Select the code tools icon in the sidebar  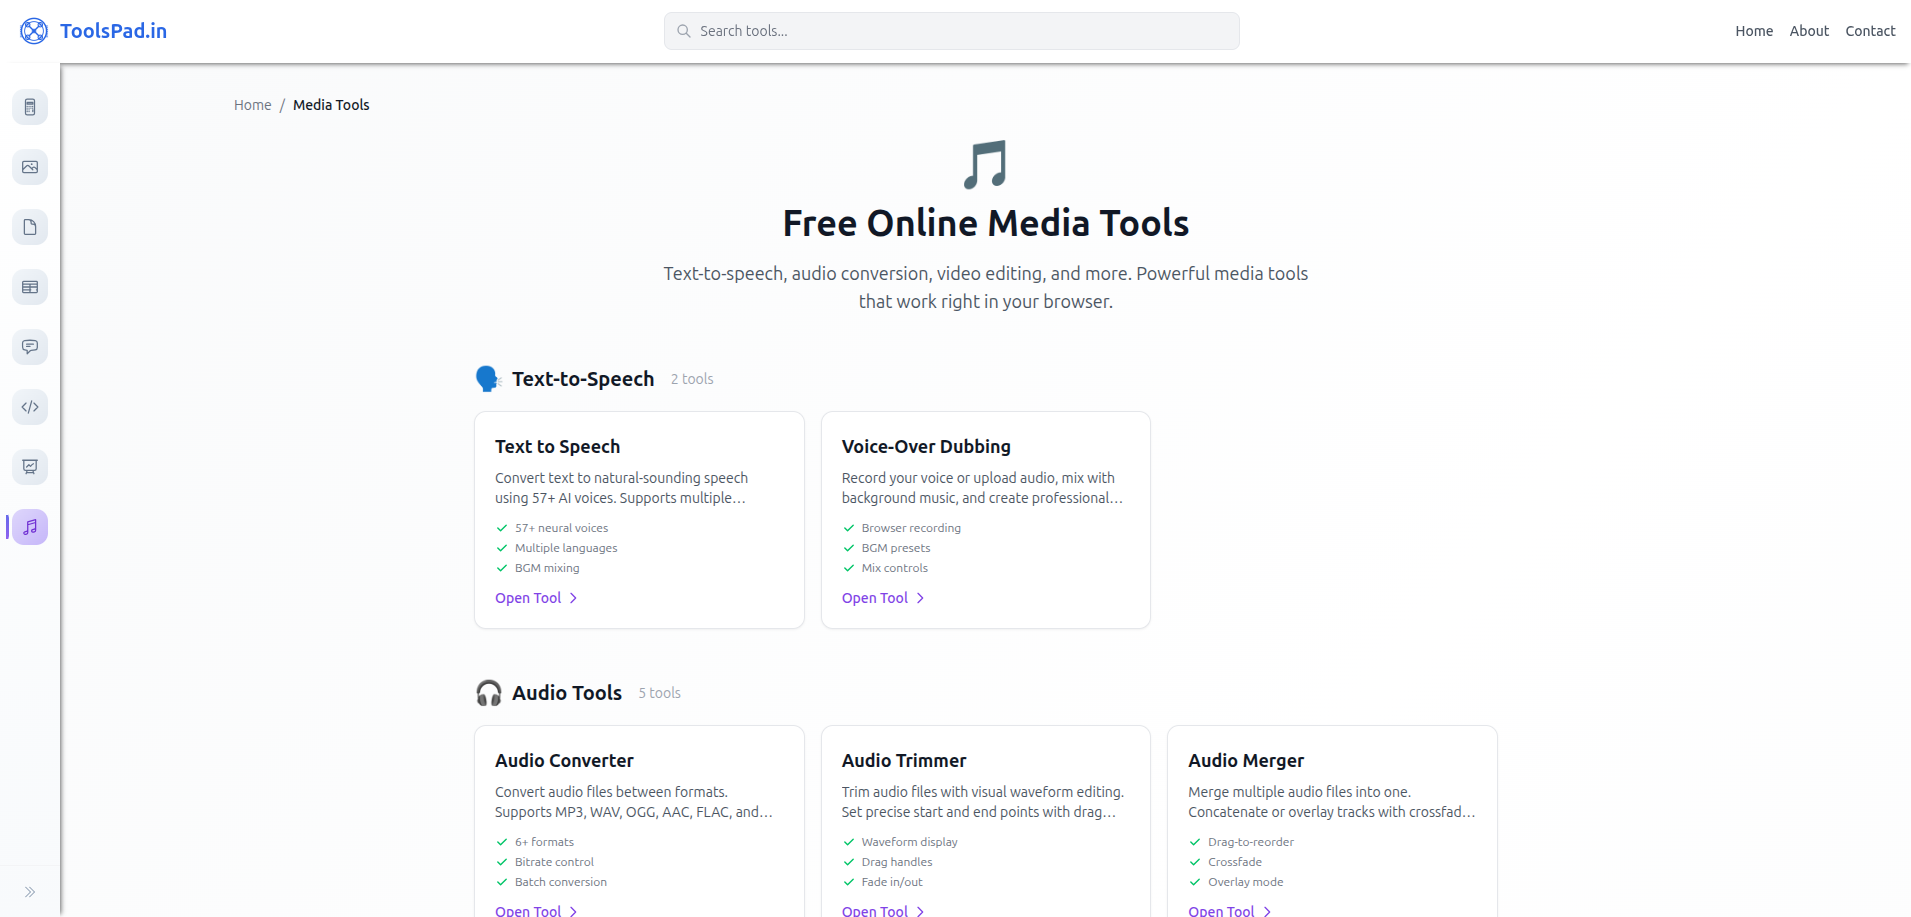point(30,407)
